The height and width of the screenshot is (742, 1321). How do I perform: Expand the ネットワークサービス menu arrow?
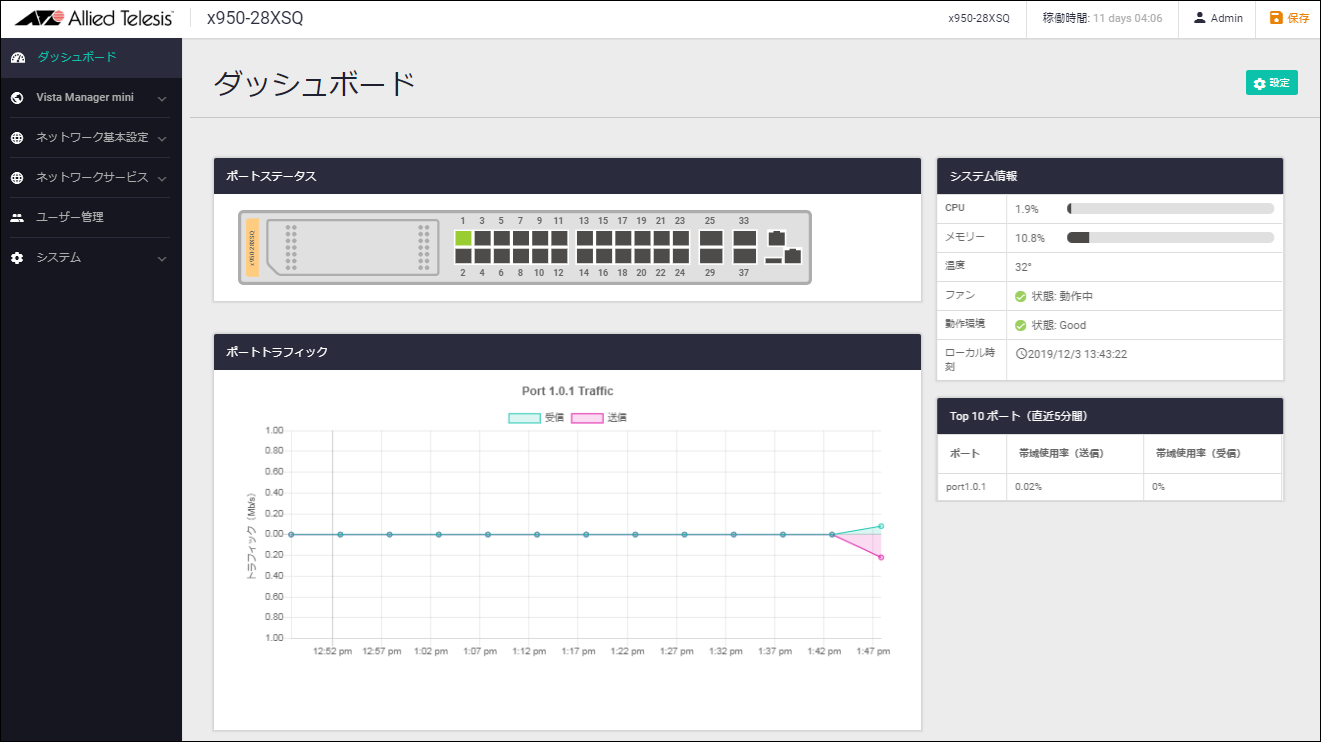click(x=162, y=178)
